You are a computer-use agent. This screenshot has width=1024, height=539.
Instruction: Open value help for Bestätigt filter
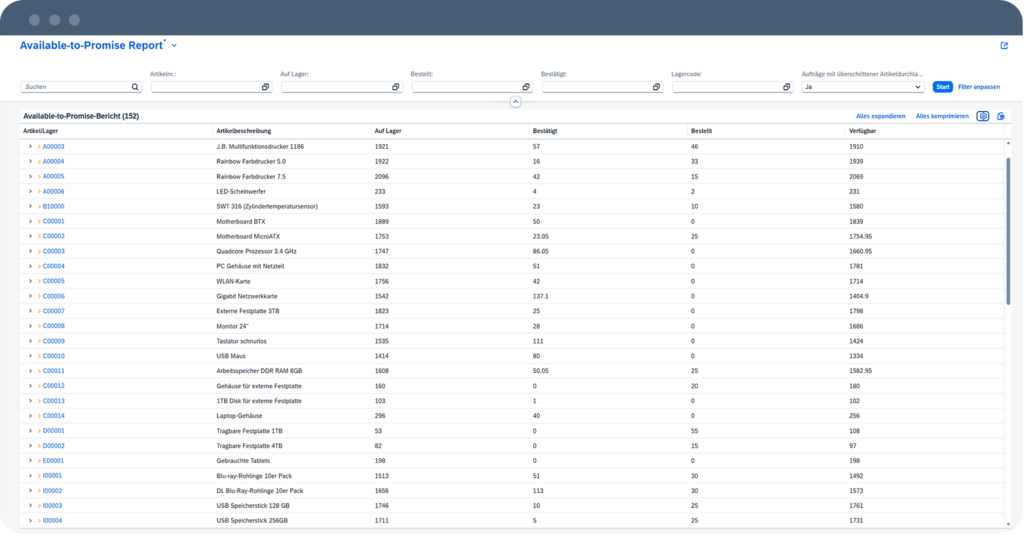pyautogui.click(x=656, y=87)
